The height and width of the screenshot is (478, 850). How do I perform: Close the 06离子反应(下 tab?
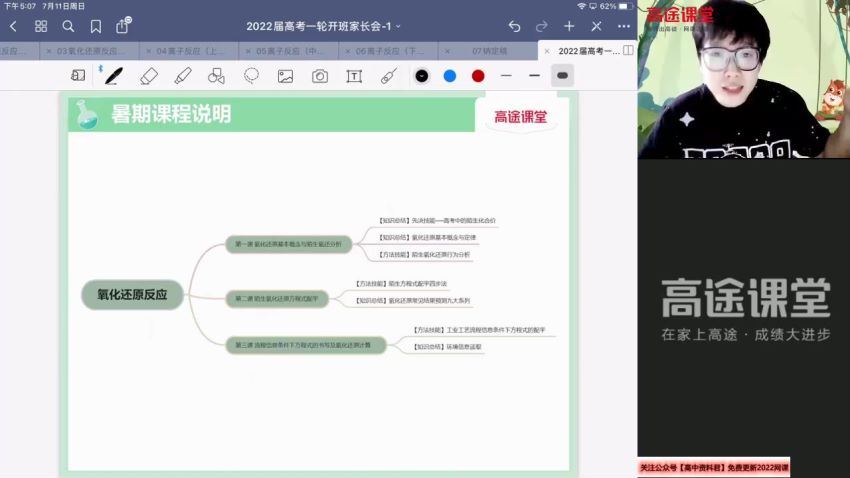tap(347, 51)
